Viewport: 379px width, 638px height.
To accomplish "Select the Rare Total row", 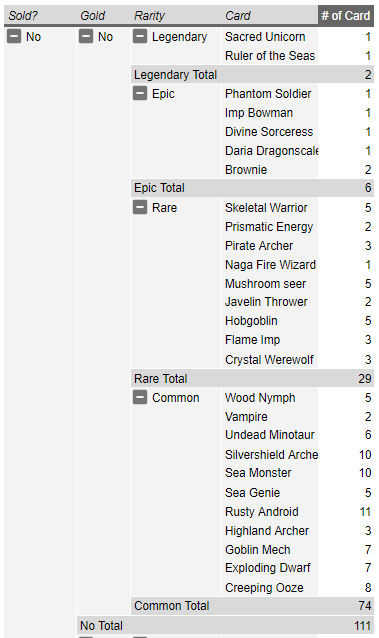I will [x=252, y=378].
